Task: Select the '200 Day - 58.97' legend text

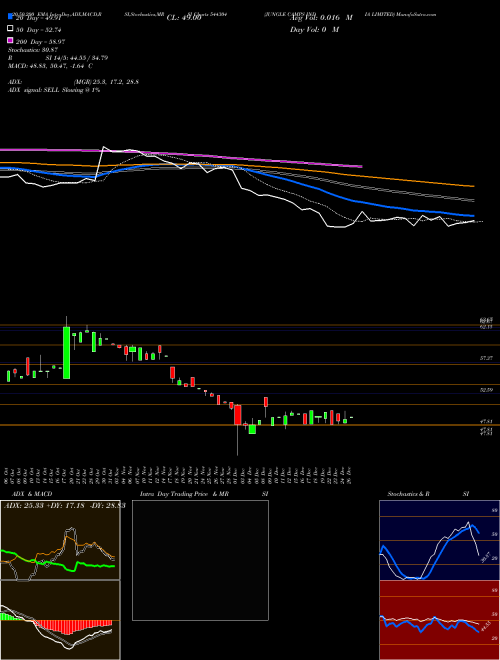Action: (x=40, y=41)
